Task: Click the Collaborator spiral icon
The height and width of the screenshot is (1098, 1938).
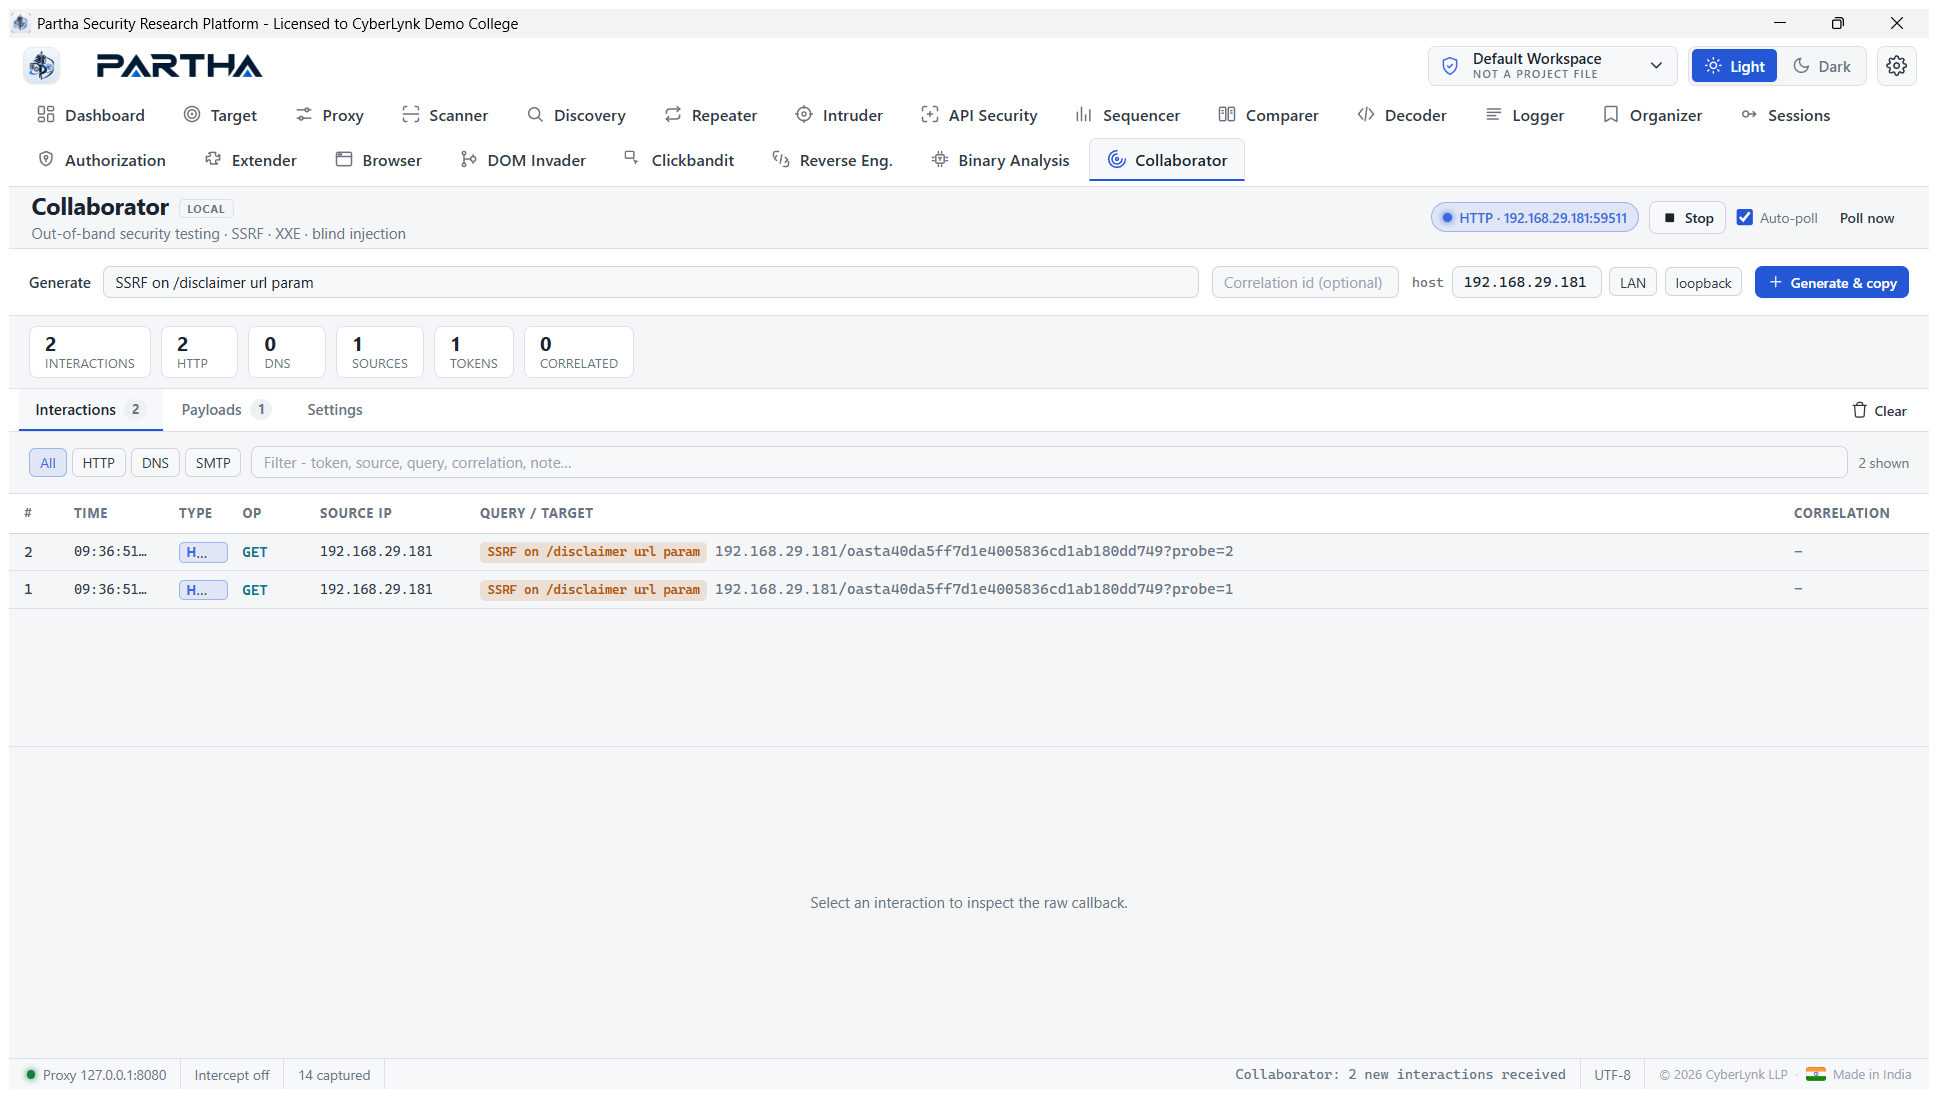Action: click(1116, 160)
